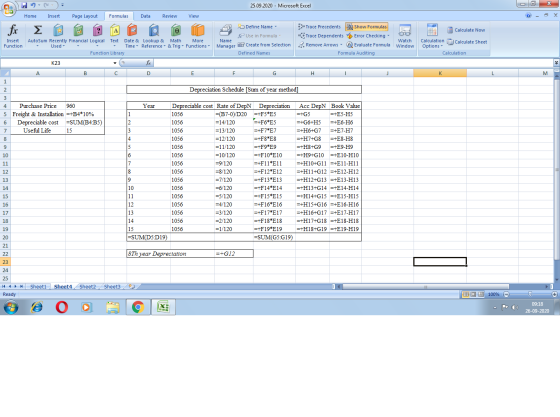Zoom out with the minus button
560x417 pixels.
pyautogui.click(x=506, y=295)
